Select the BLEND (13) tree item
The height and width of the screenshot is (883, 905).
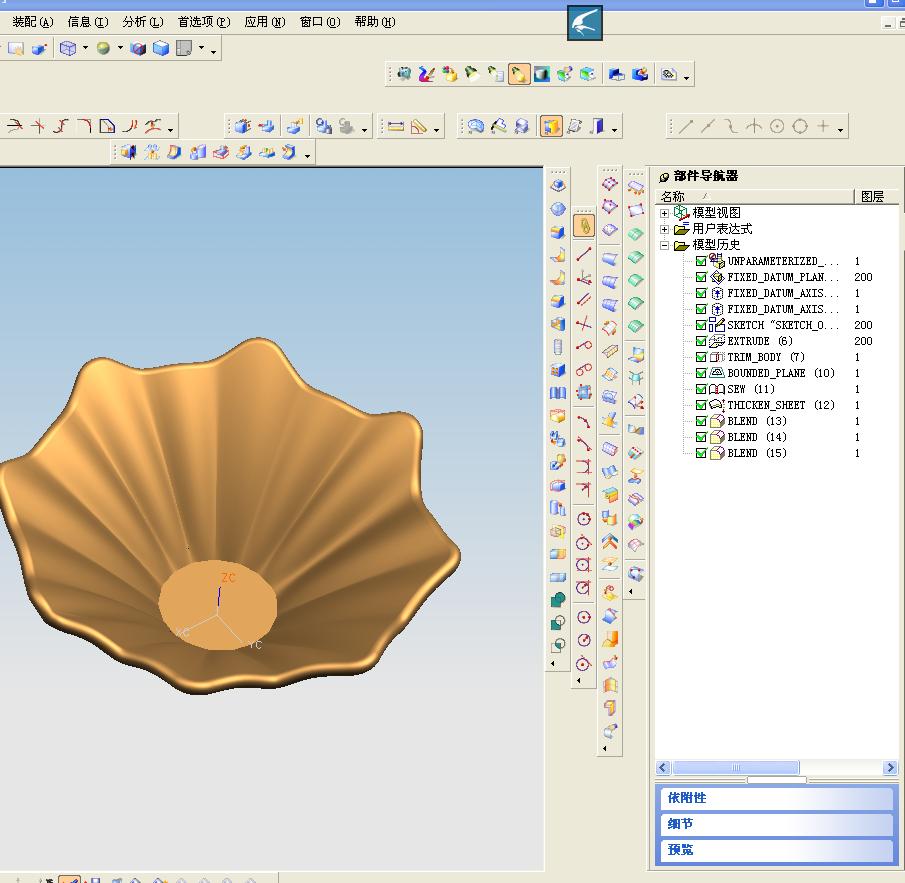[x=757, y=421]
